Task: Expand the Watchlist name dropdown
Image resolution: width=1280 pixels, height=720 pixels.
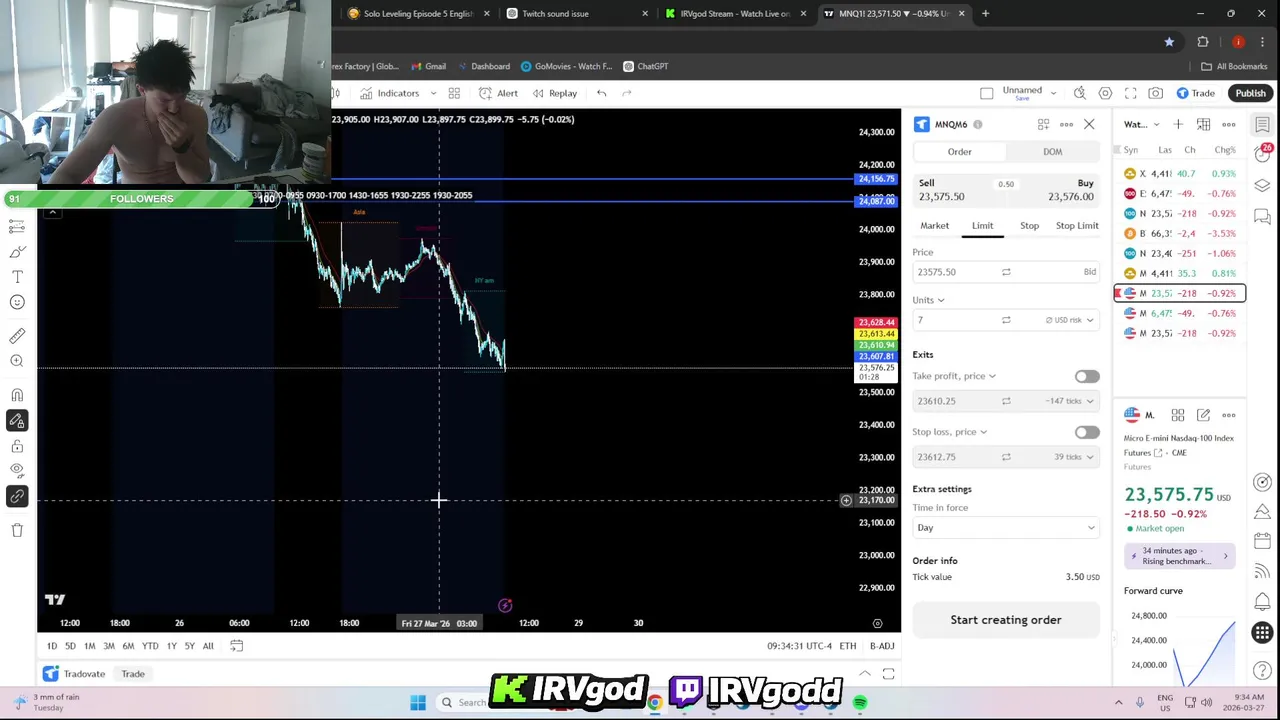Action: coord(1141,125)
